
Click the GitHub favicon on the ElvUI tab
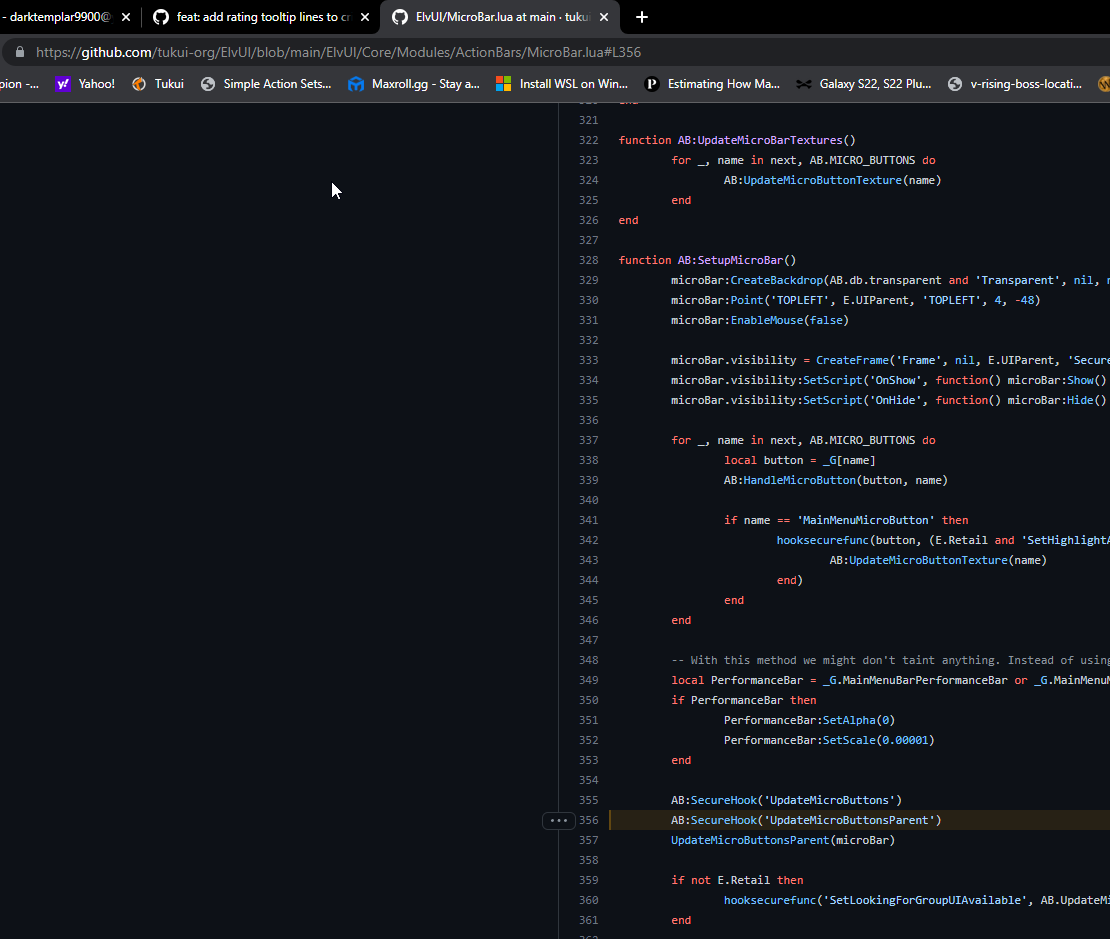[x=400, y=17]
